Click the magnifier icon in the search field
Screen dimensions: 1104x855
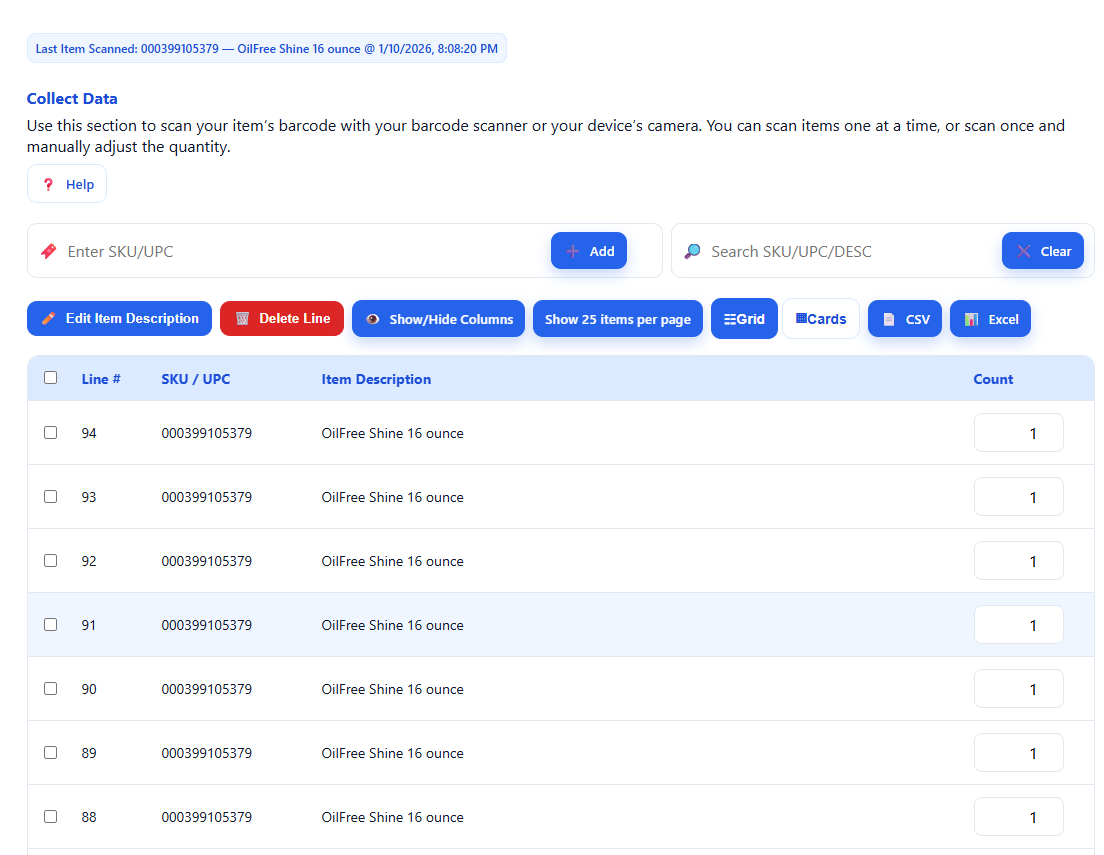692,250
